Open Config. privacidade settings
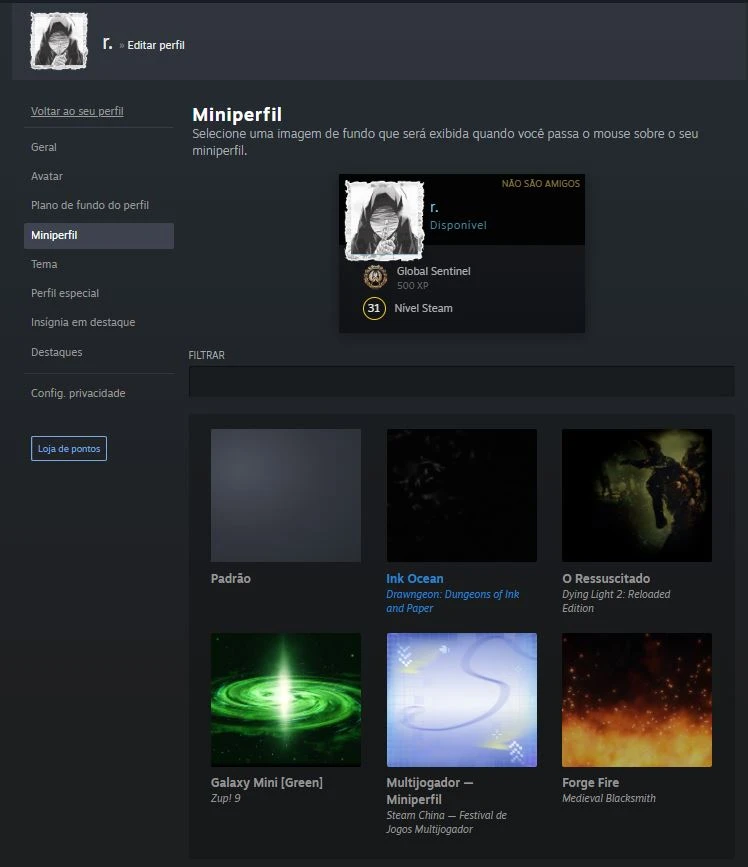The image size is (748, 867). (78, 393)
